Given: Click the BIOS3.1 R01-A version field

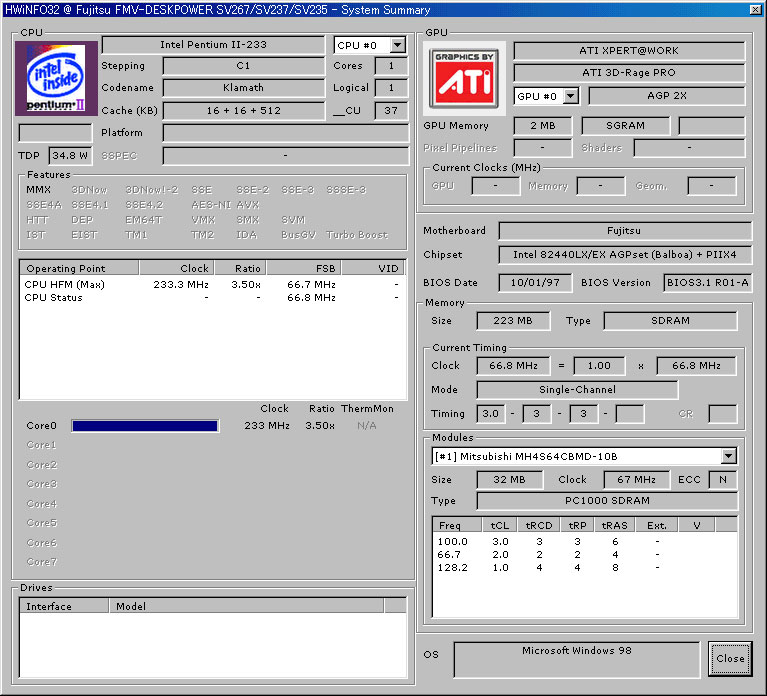Looking at the screenshot, I should click(x=707, y=283).
